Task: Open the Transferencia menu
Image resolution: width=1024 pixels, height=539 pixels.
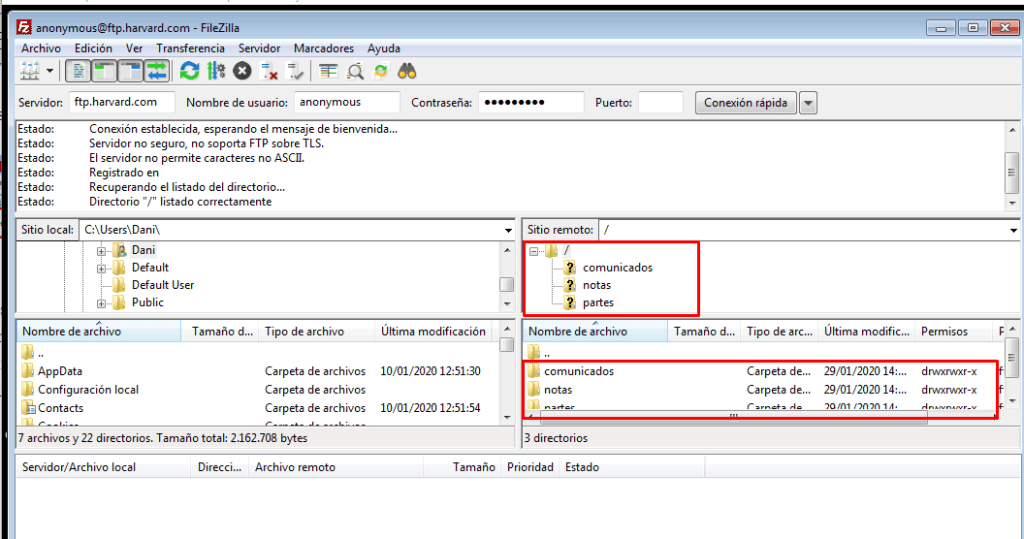Action: (x=190, y=48)
